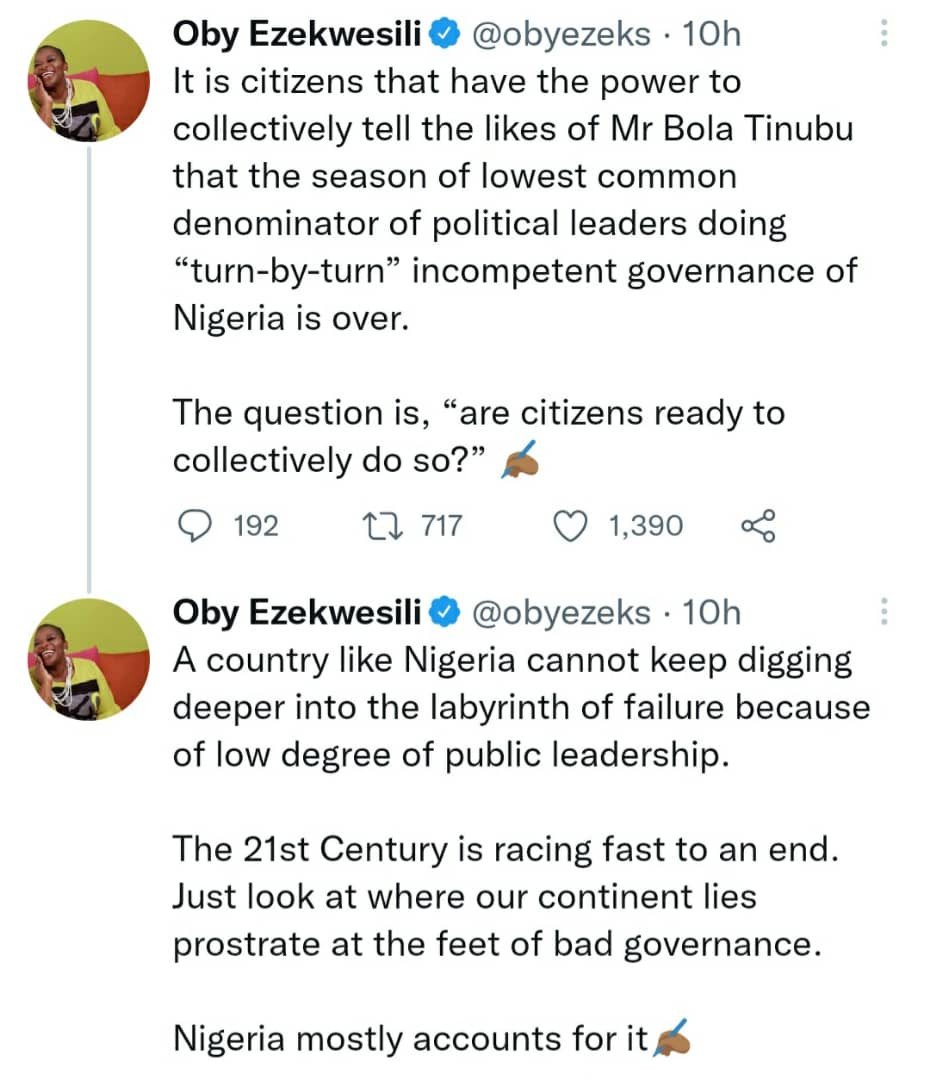930x1080 pixels.
Task: Click the 717 retweets count
Action: [x=441, y=525]
